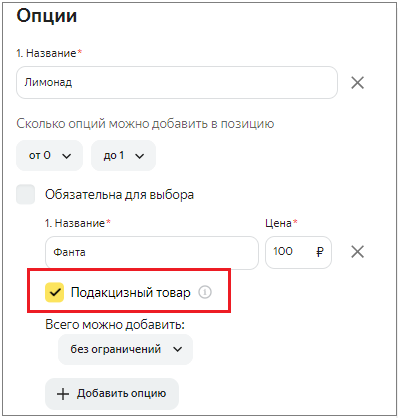
Task: Click the Фанта option name field
Action: click(x=152, y=252)
